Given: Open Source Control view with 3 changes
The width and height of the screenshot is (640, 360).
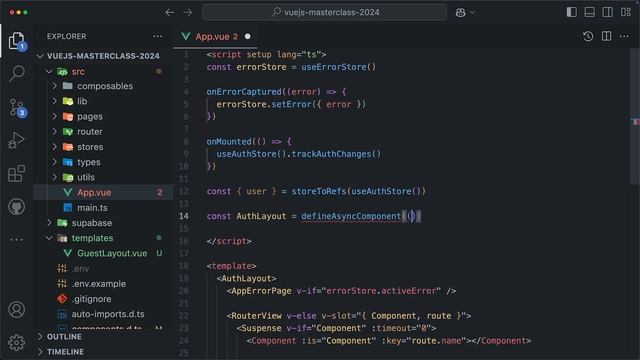Looking at the screenshot, I should 16,108.
